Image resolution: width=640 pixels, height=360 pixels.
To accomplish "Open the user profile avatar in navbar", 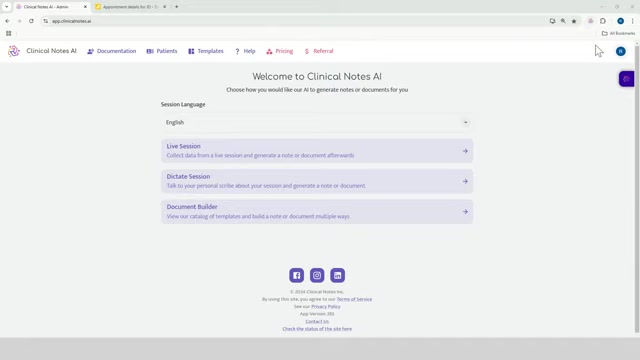I will click(620, 51).
